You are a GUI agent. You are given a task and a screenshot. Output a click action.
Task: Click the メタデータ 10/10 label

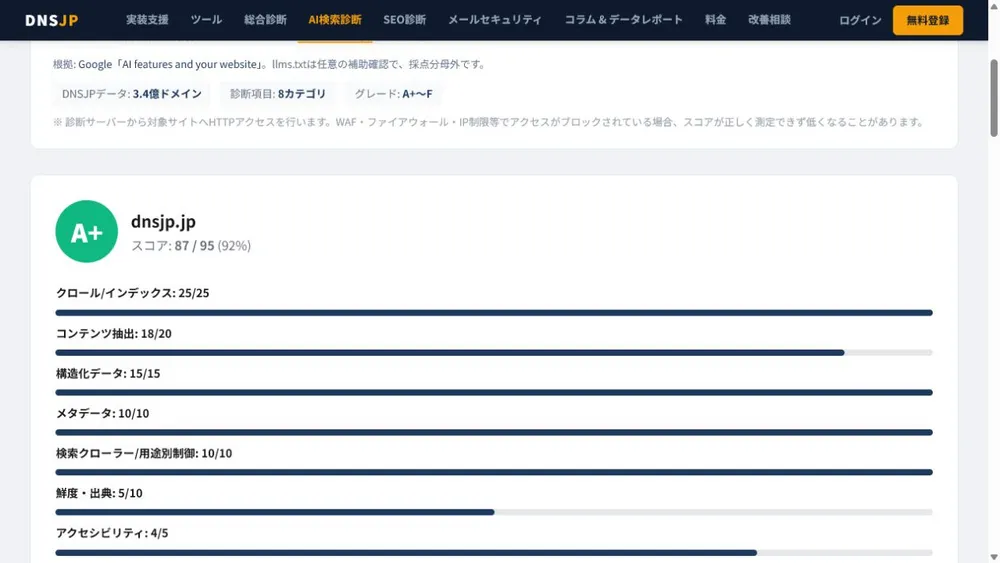point(102,413)
